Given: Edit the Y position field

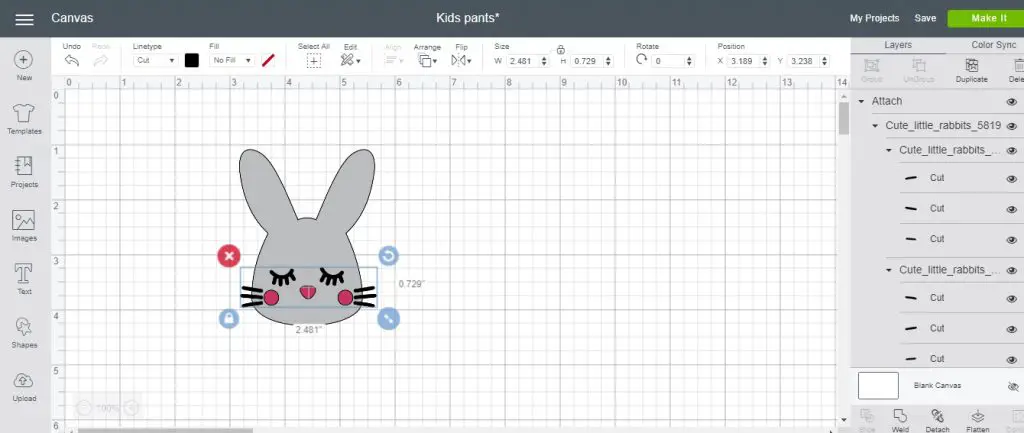Looking at the screenshot, I should click(x=802, y=61).
